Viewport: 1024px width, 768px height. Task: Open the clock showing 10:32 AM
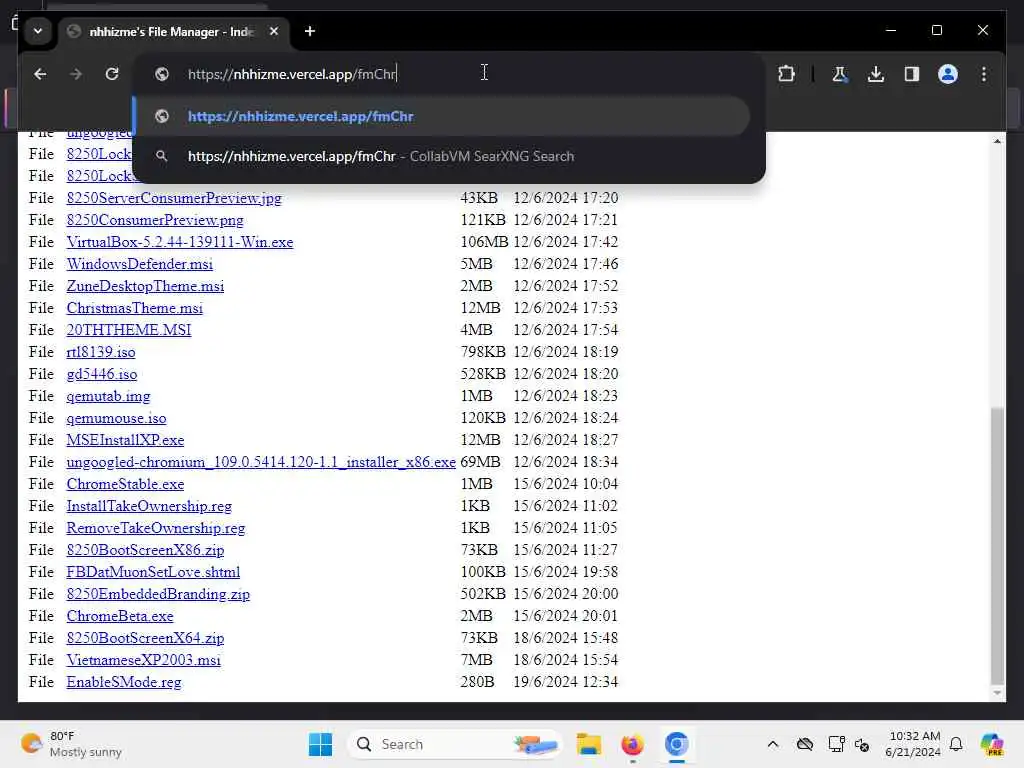pos(913,744)
